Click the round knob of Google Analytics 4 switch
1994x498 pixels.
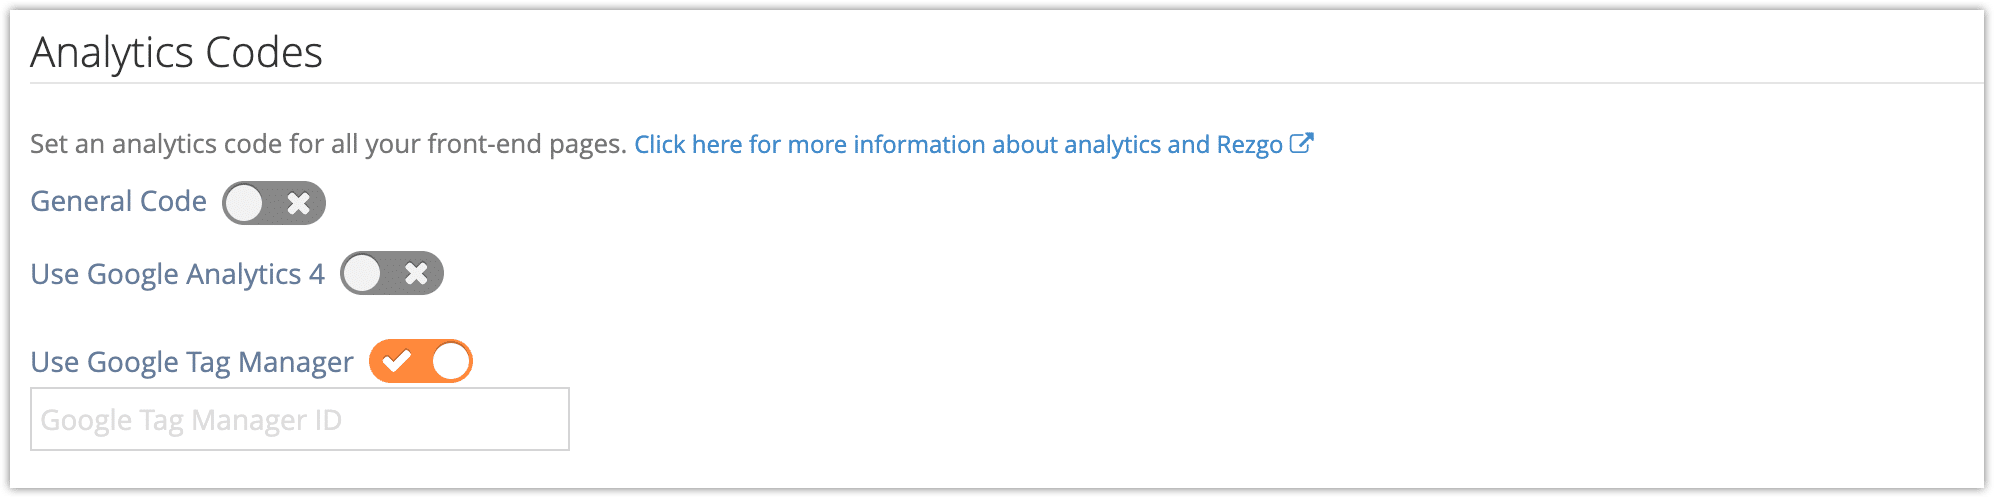[363, 273]
